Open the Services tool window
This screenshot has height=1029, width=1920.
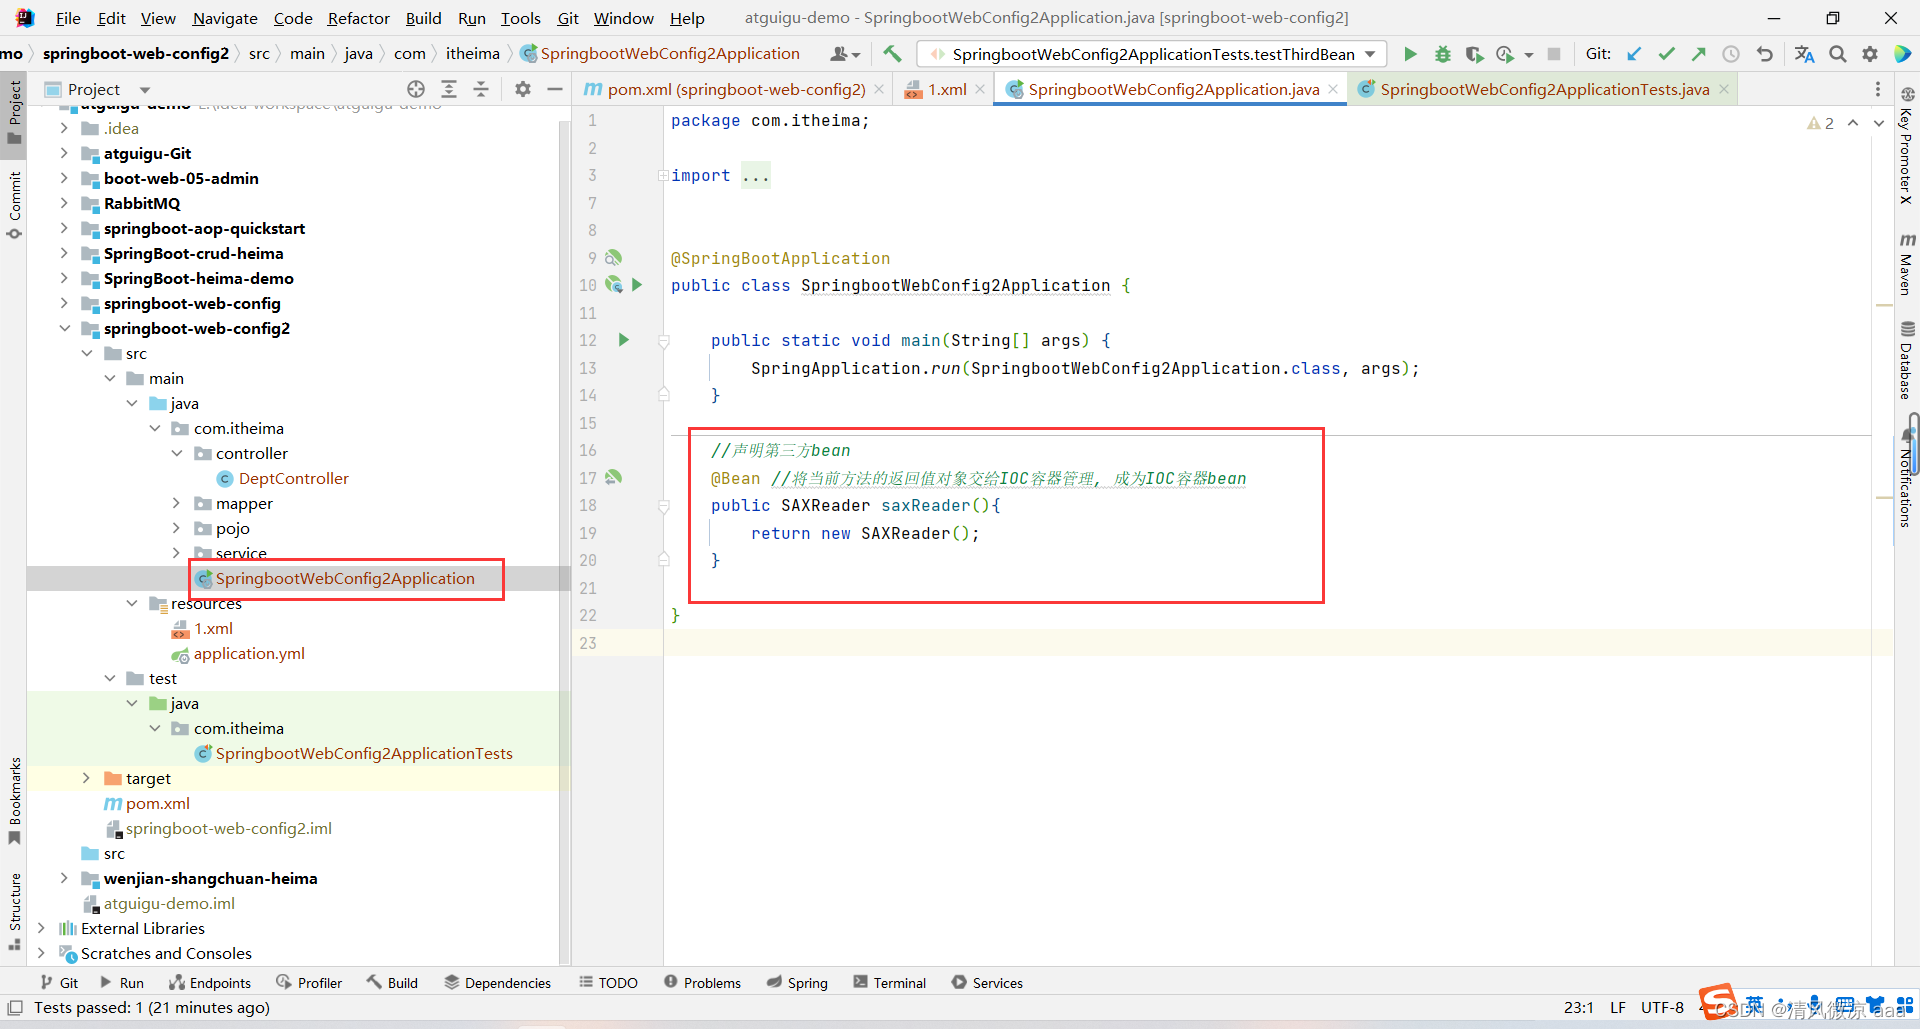coord(987,983)
